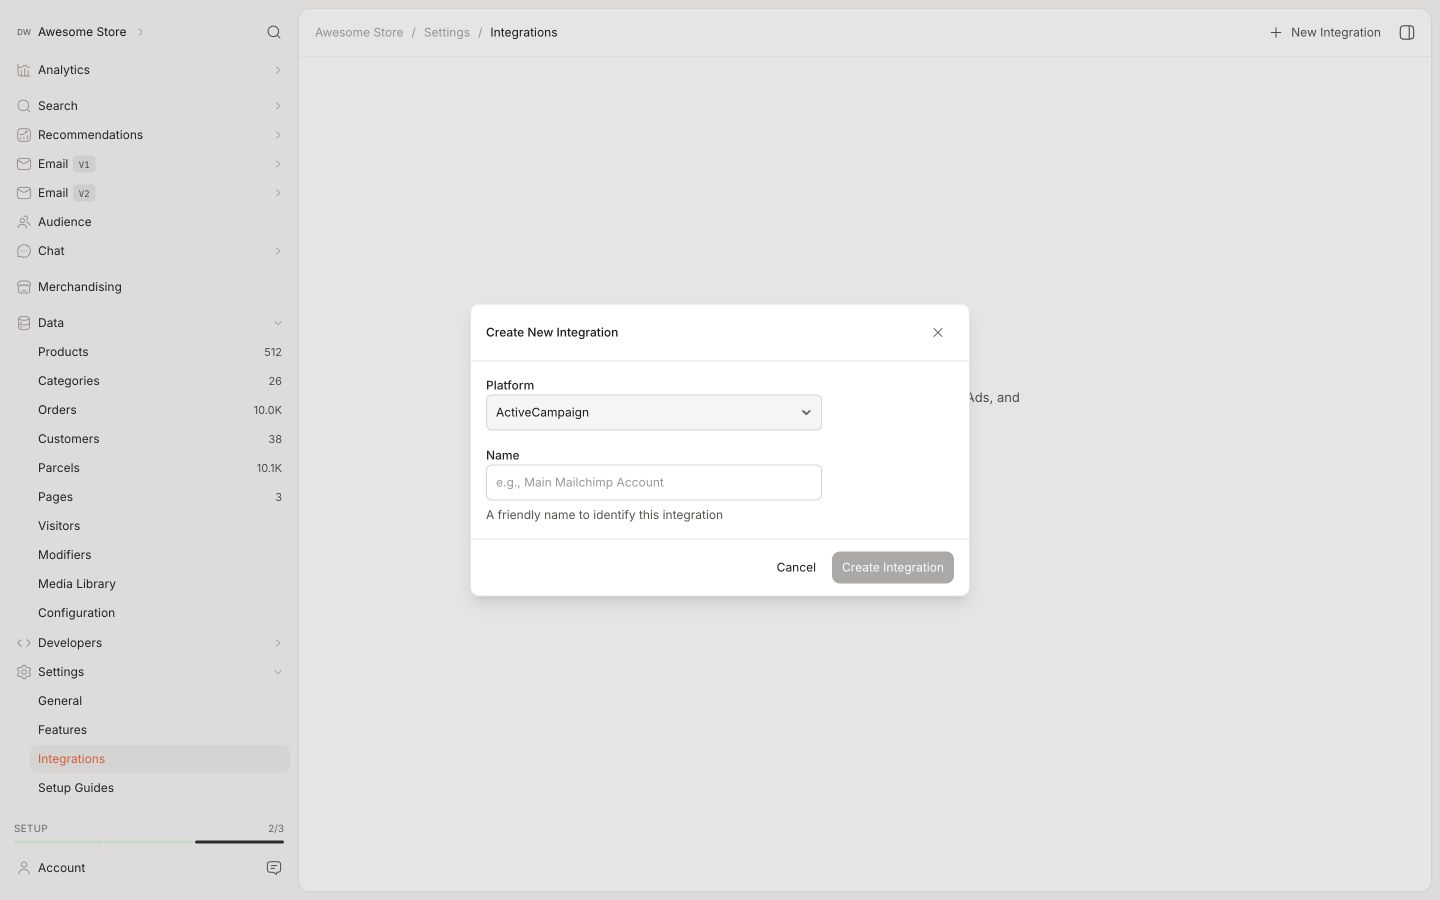Viewport: 1440px width, 900px height.
Task: Click the Developers code brackets icon
Action: click(24, 643)
